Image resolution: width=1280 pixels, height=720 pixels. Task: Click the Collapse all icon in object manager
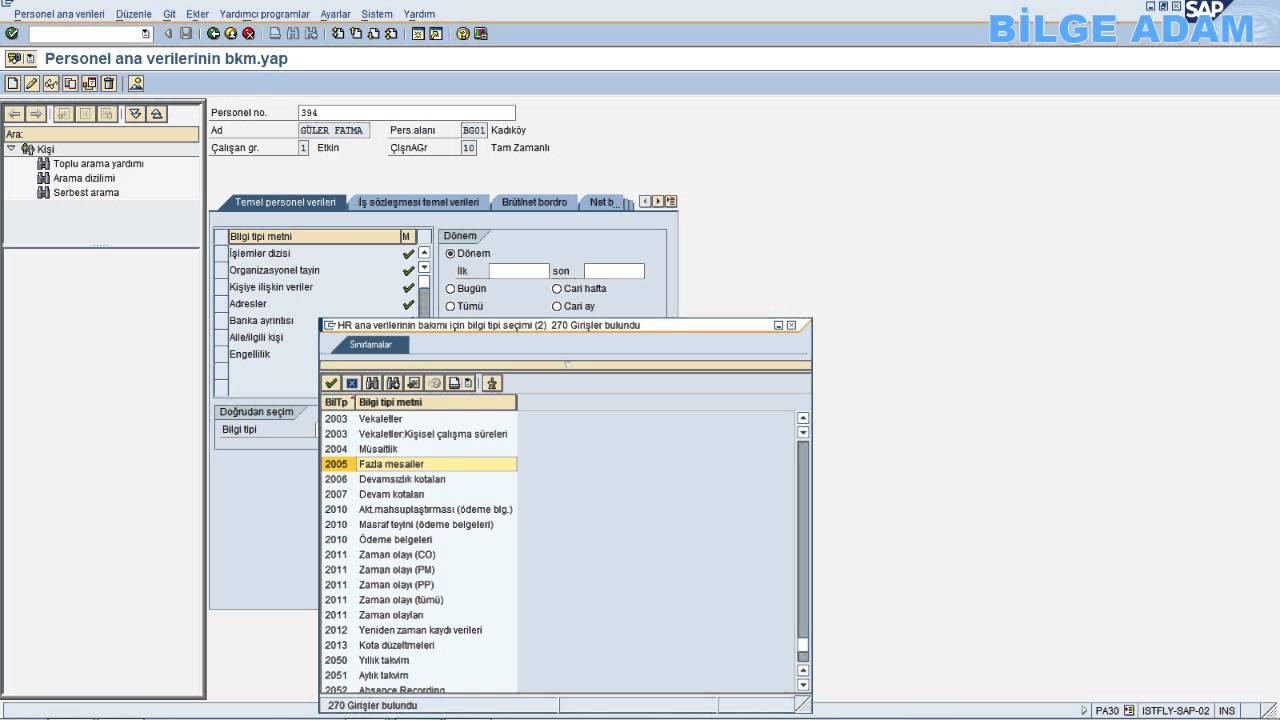pyautogui.click(x=156, y=114)
